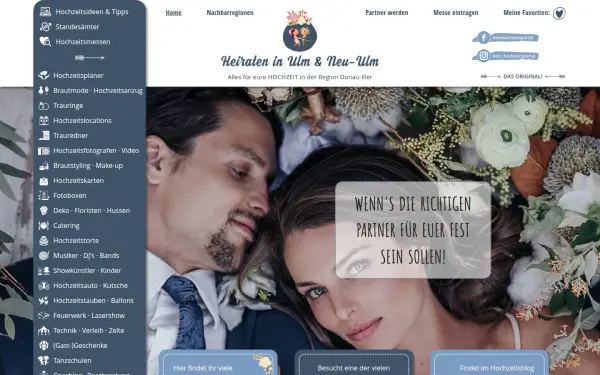Select Hochzeitslocations category
The image size is (600, 375).
pyautogui.click(x=82, y=121)
